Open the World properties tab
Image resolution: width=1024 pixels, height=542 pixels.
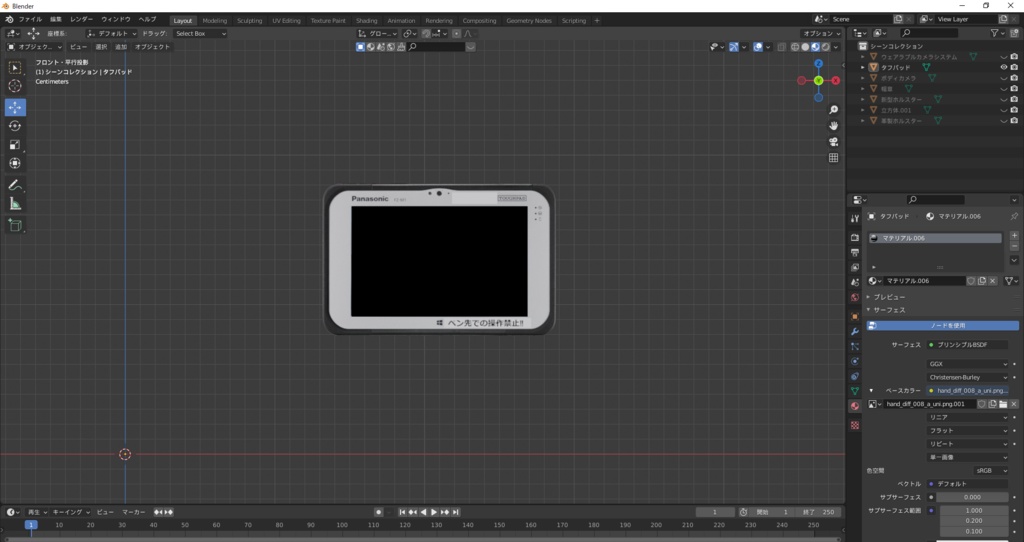tap(855, 298)
